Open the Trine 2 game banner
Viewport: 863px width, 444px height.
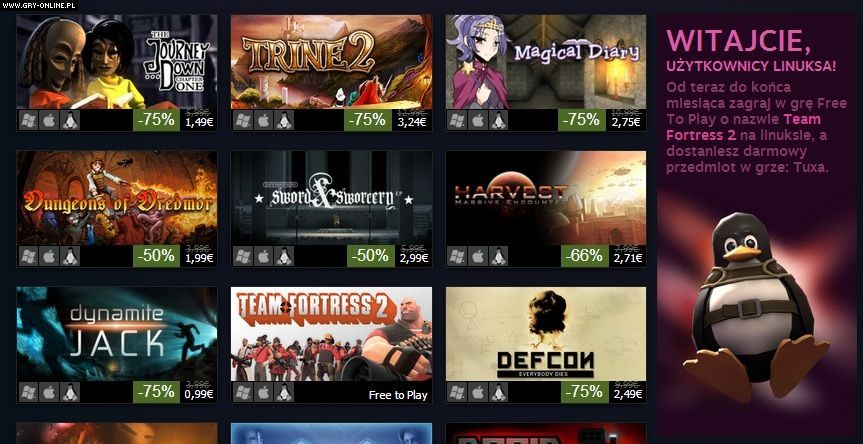coord(331,62)
